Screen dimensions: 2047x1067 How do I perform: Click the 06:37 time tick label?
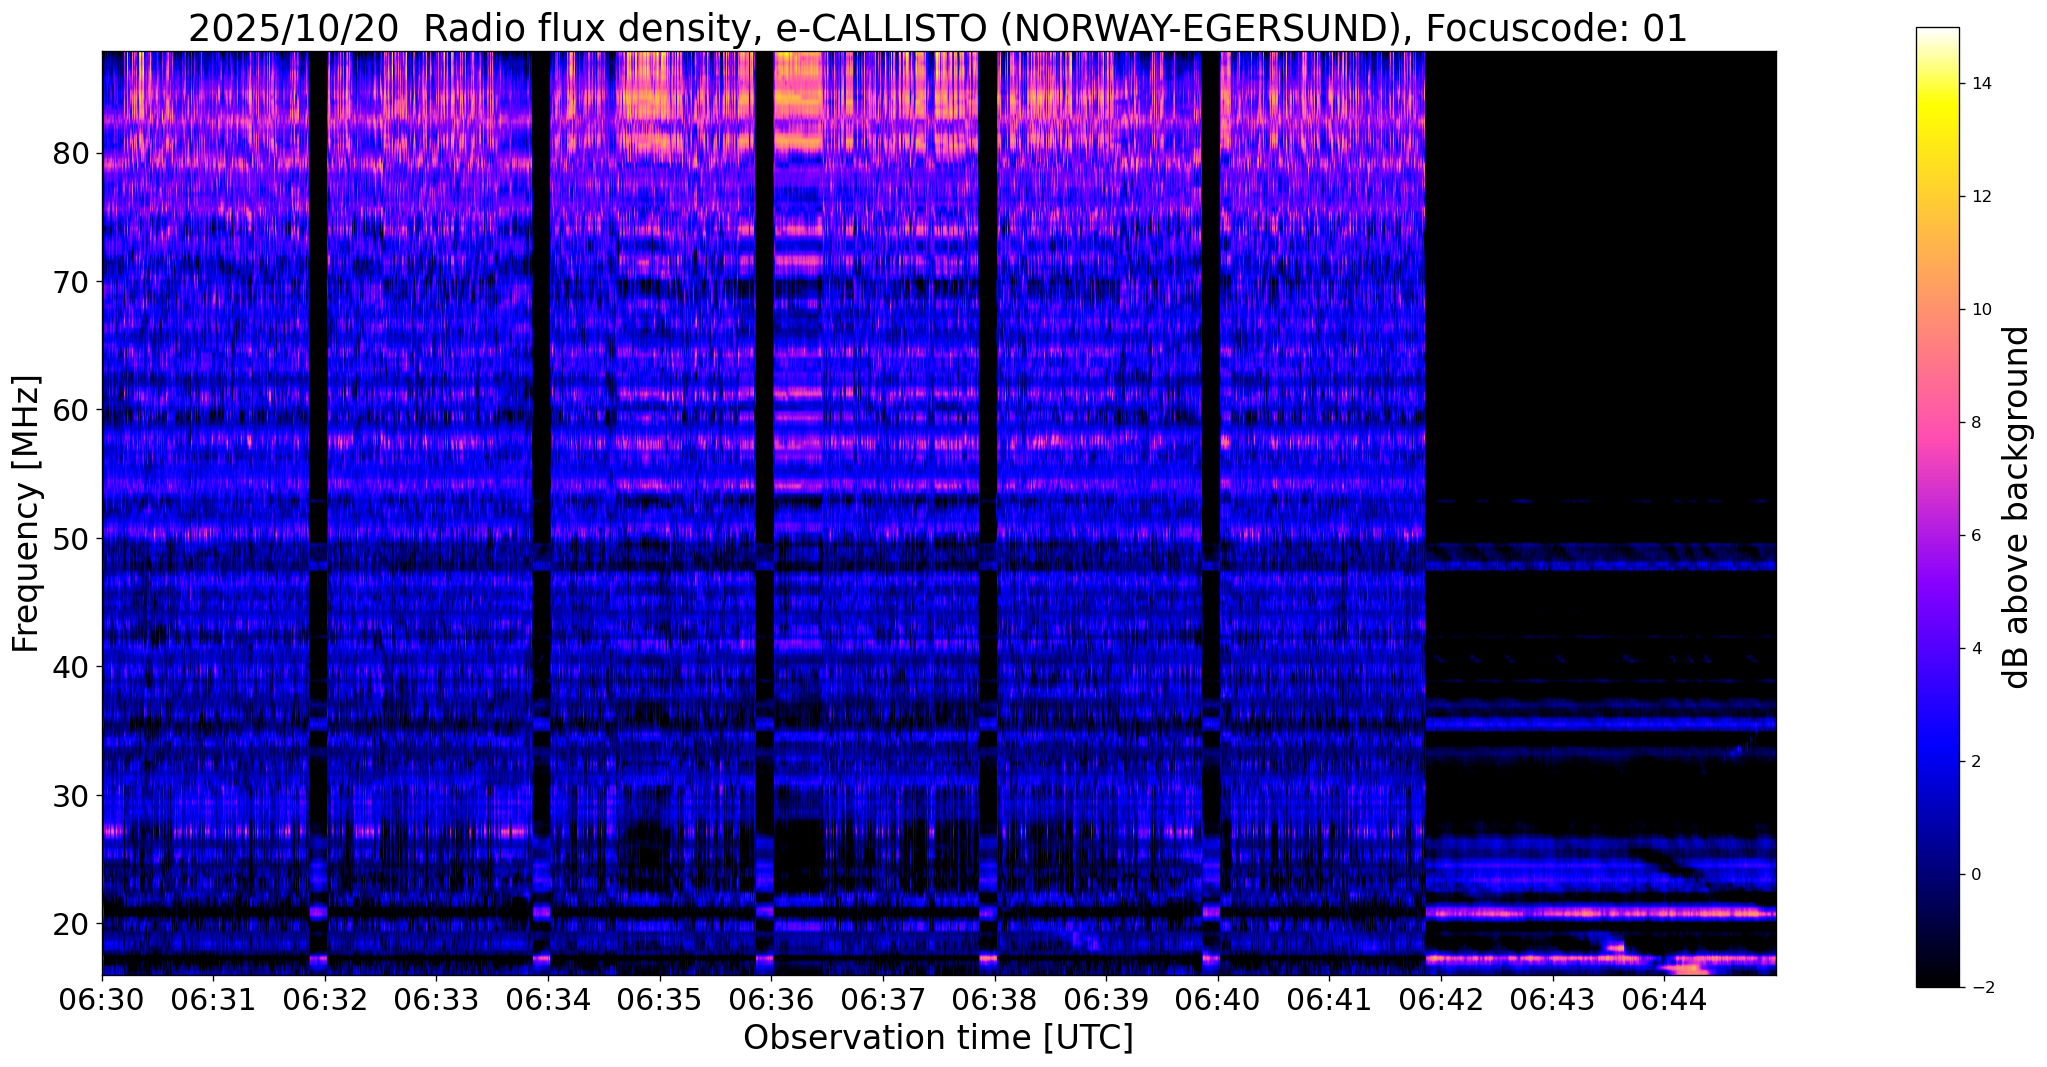pyautogui.click(x=882, y=999)
